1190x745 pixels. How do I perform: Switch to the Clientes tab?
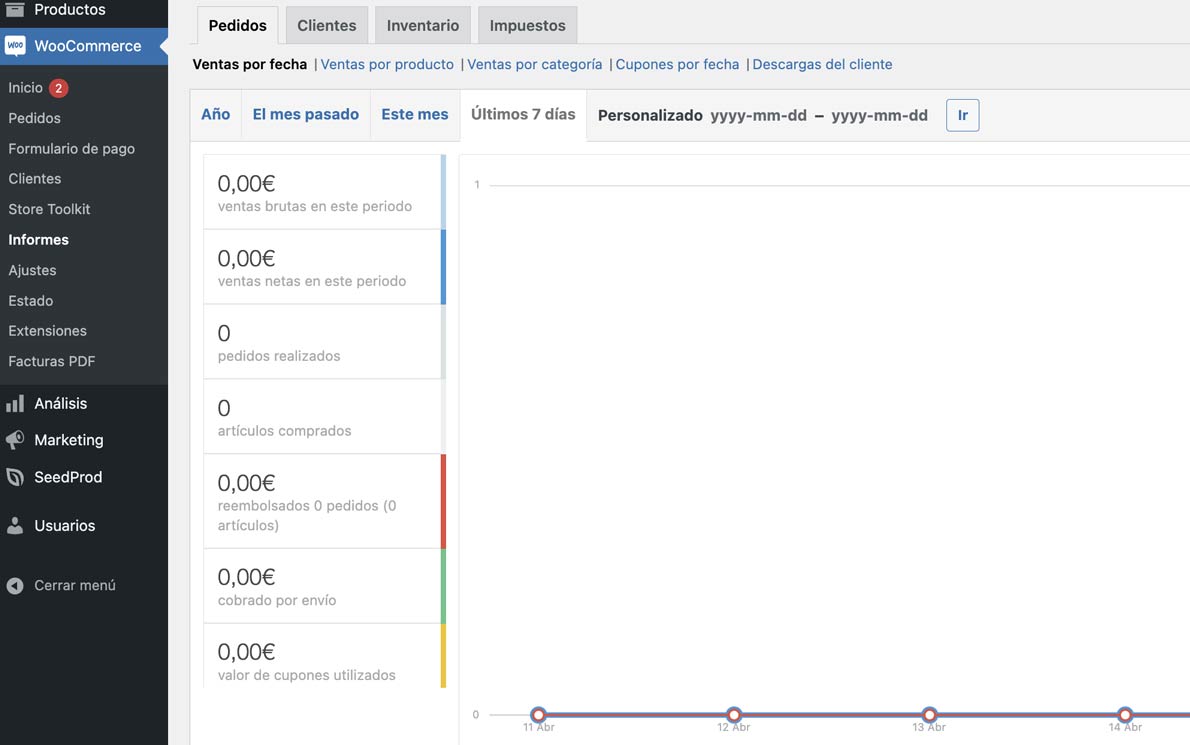tap(326, 26)
